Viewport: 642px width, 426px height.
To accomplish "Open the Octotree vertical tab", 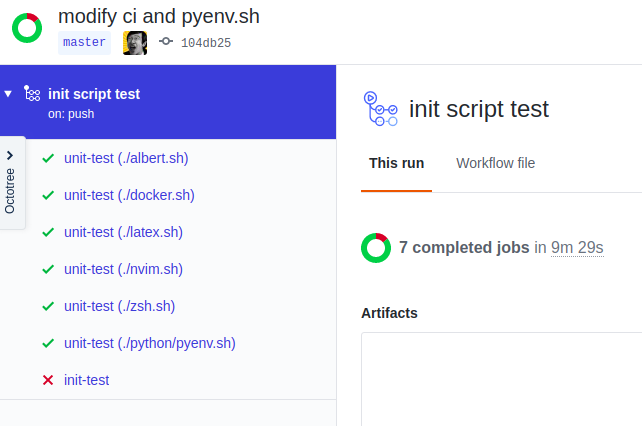I will [x=10, y=191].
